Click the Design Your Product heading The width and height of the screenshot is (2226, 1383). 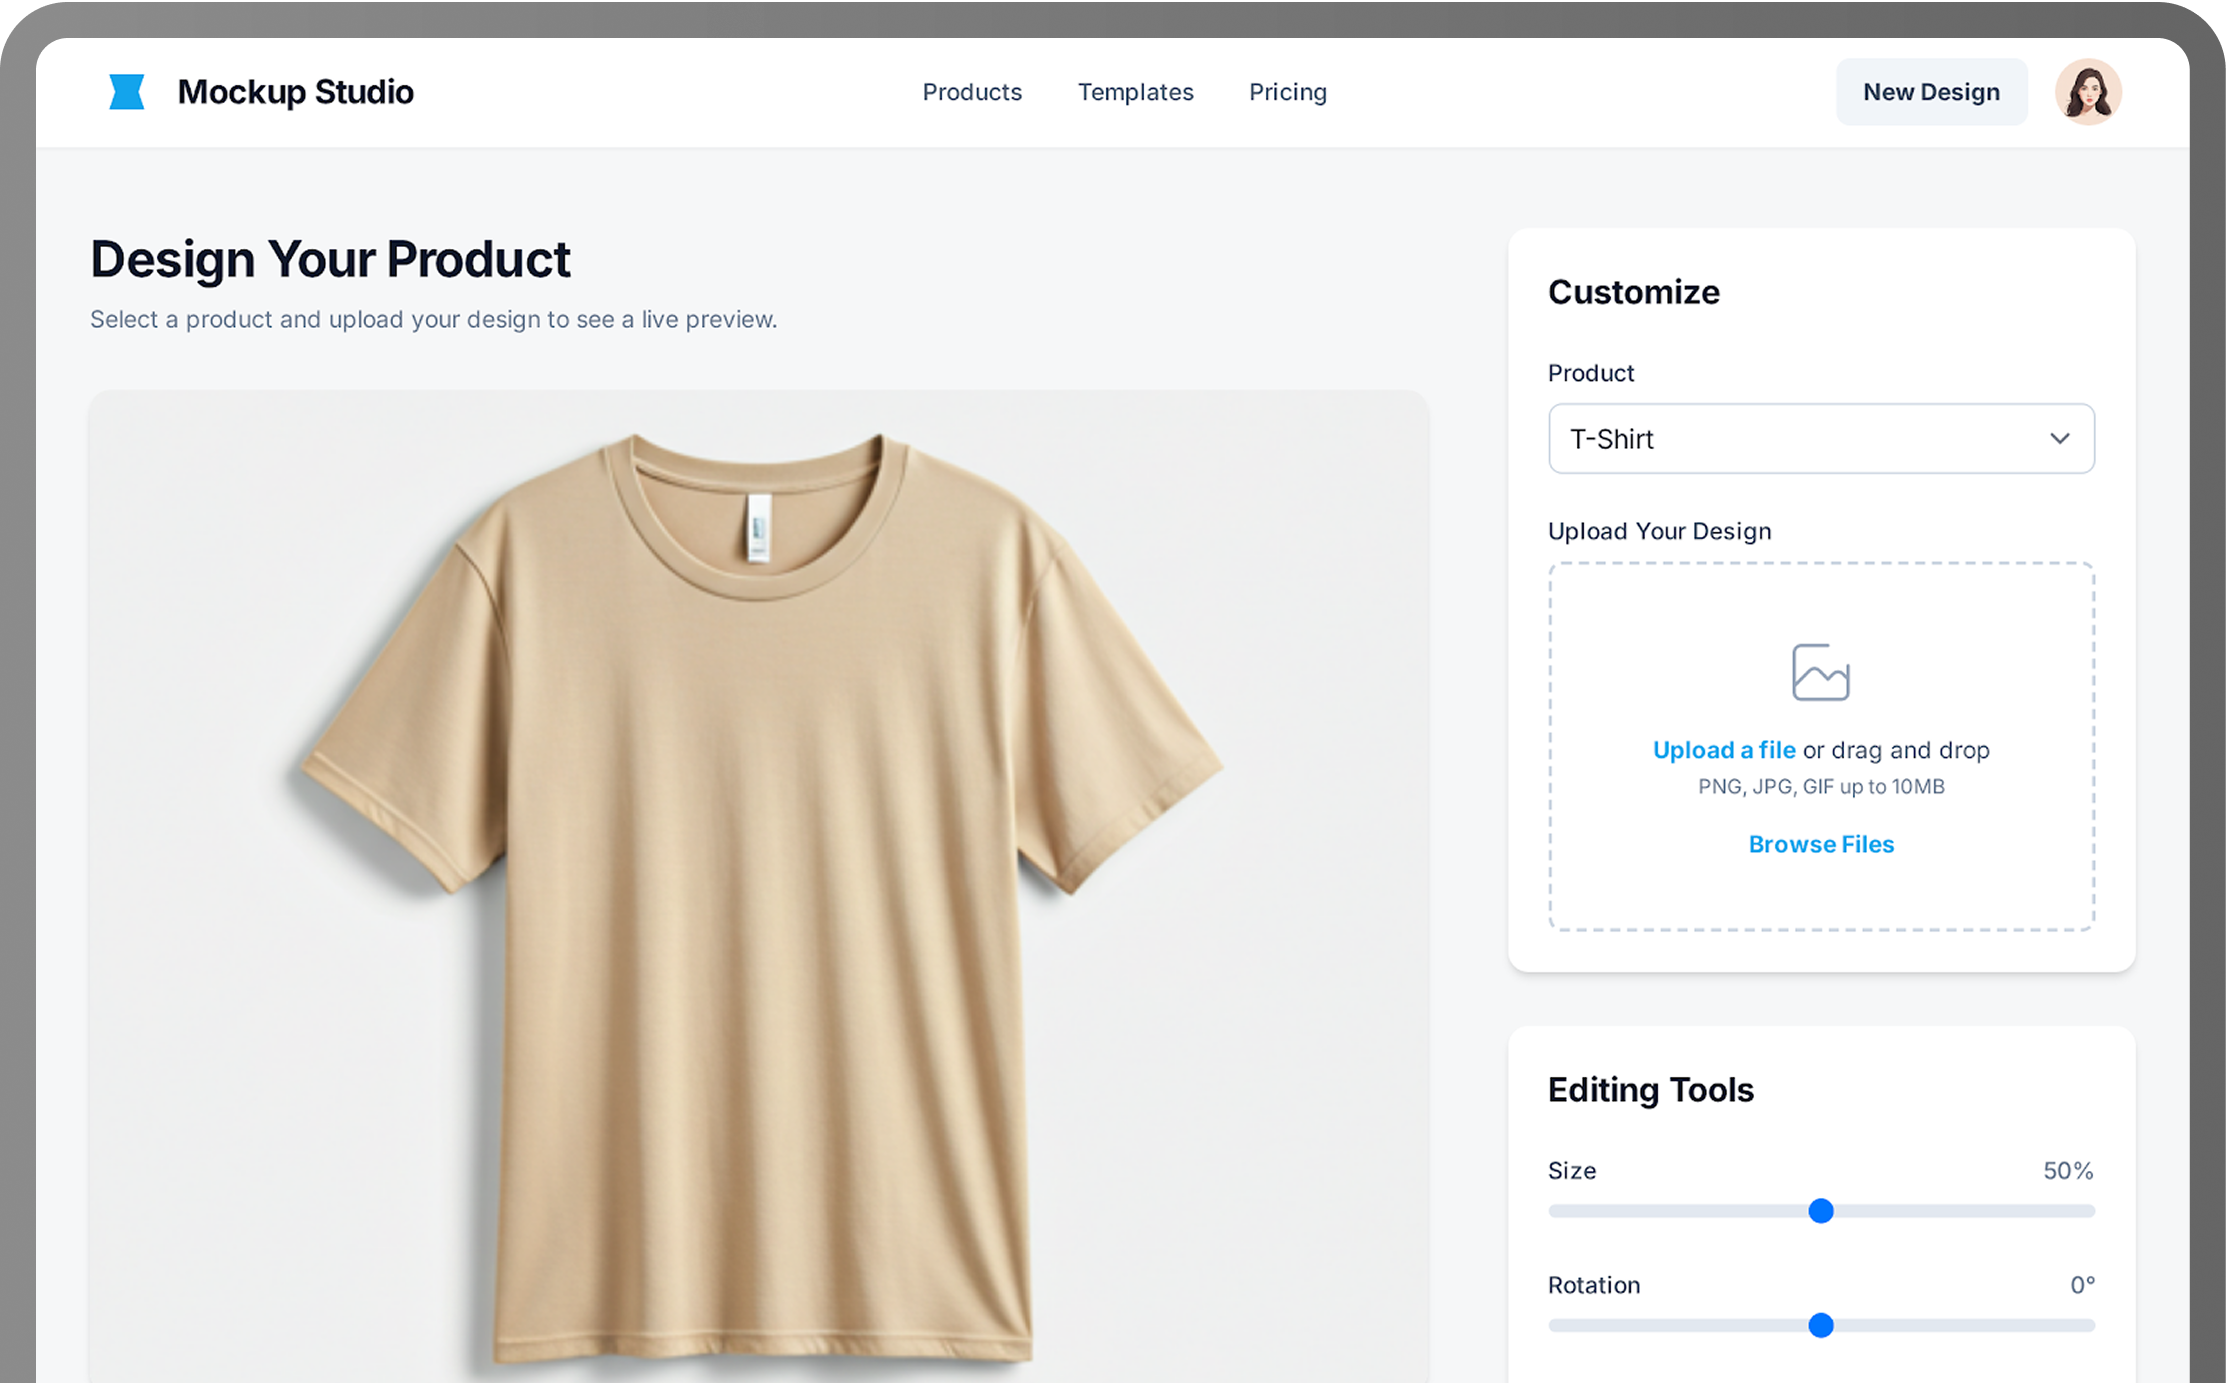pos(330,259)
